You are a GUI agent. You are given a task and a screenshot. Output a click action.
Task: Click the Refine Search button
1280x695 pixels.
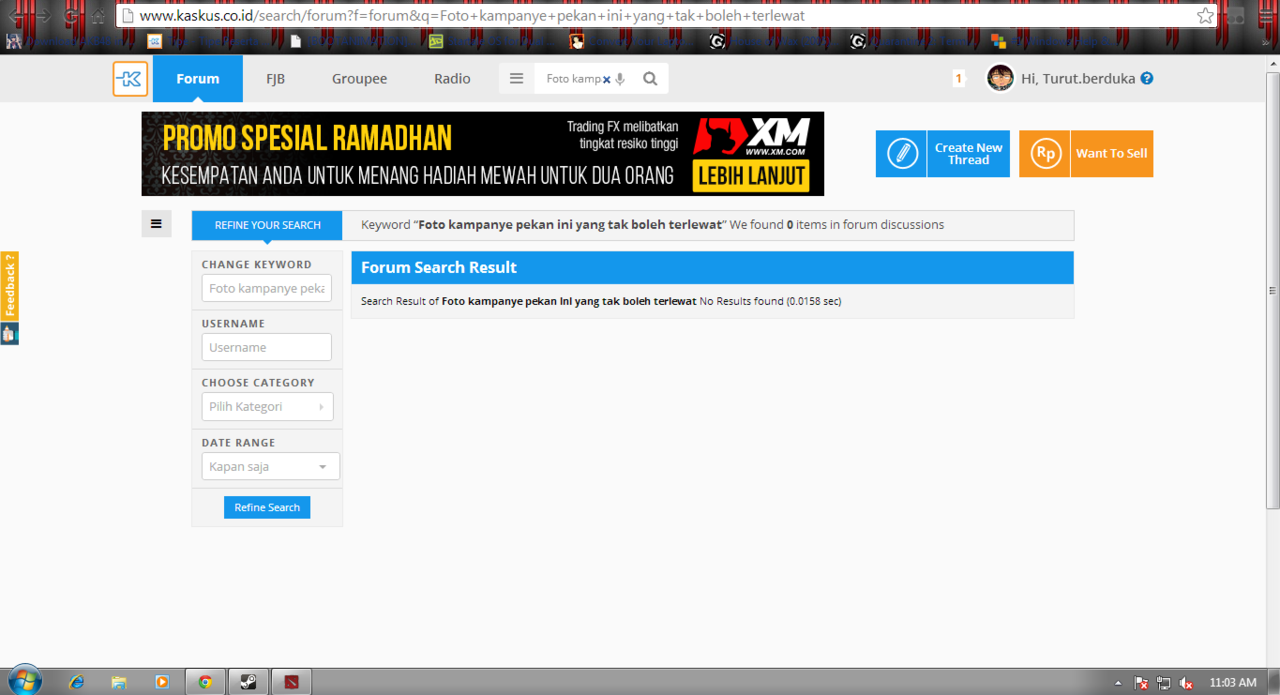pos(267,507)
